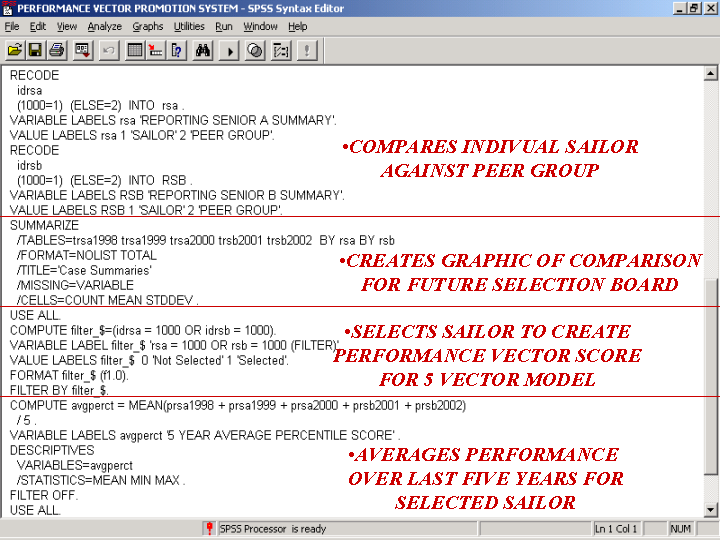The height and width of the screenshot is (540, 720).
Task: Save syntax file with floppy icon
Action: click(x=35, y=50)
